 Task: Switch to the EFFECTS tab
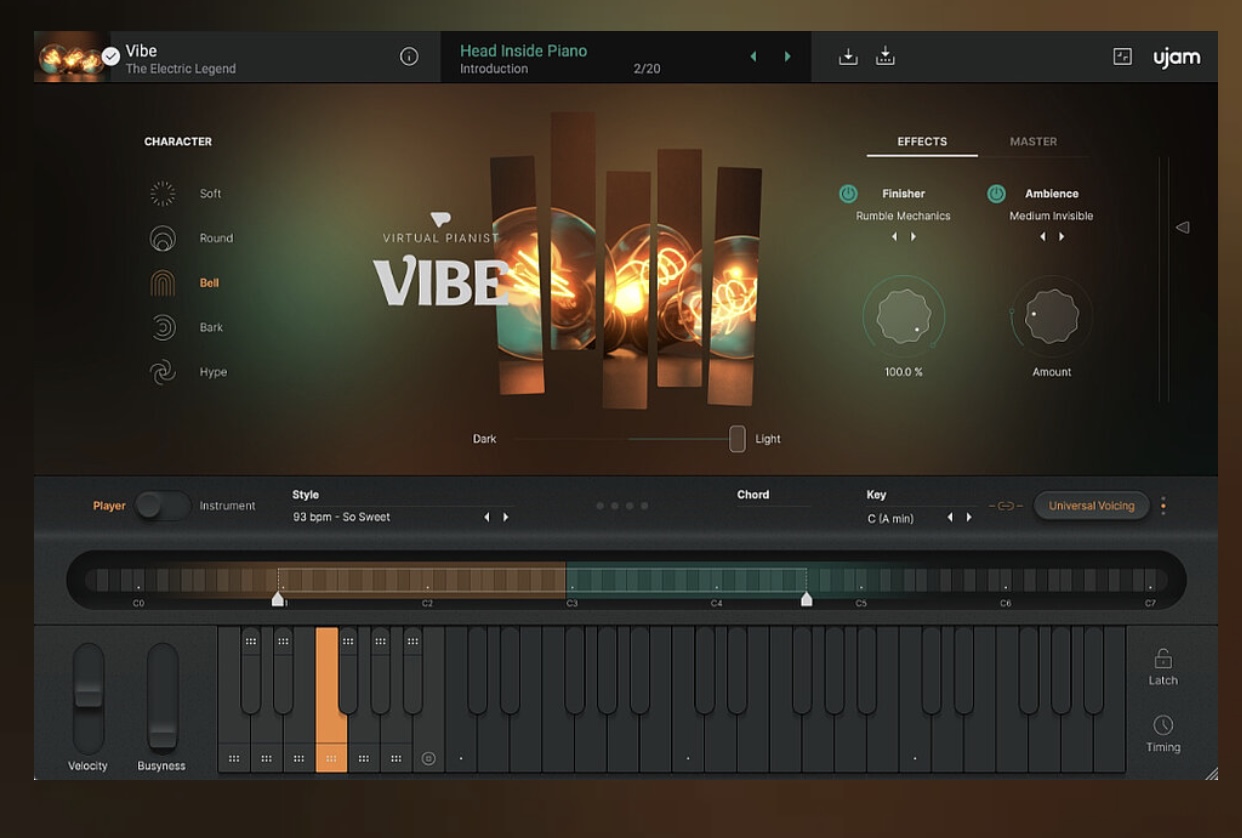[x=922, y=142]
